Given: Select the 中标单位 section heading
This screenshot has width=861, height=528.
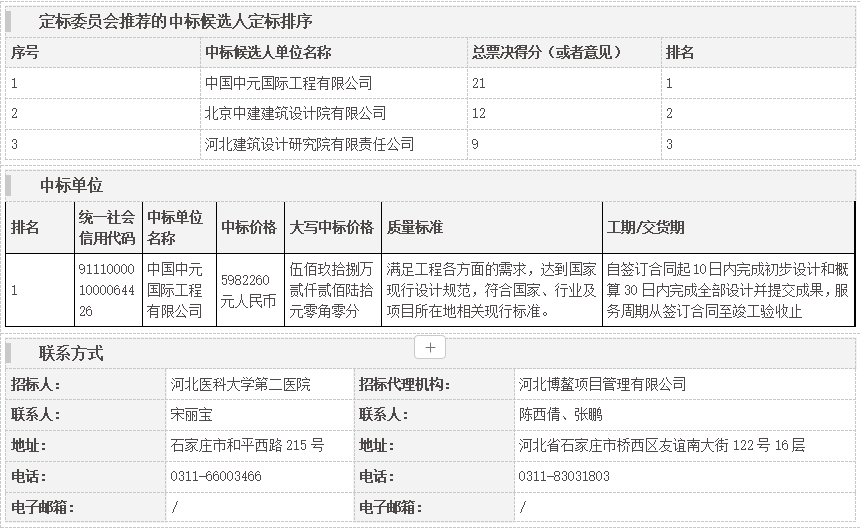Looking at the screenshot, I should [71, 186].
